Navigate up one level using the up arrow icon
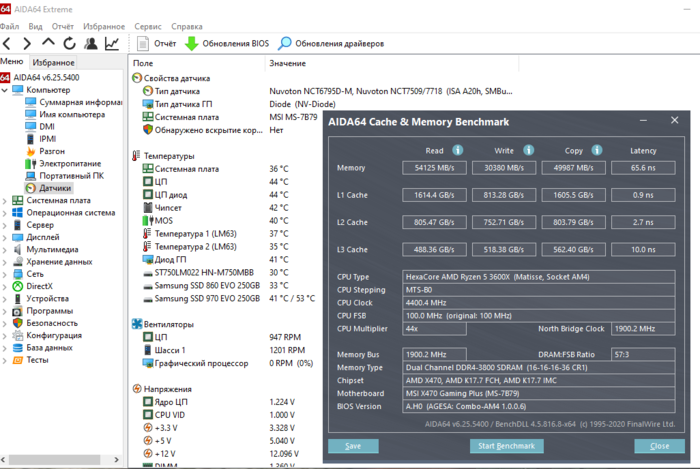 [48, 42]
